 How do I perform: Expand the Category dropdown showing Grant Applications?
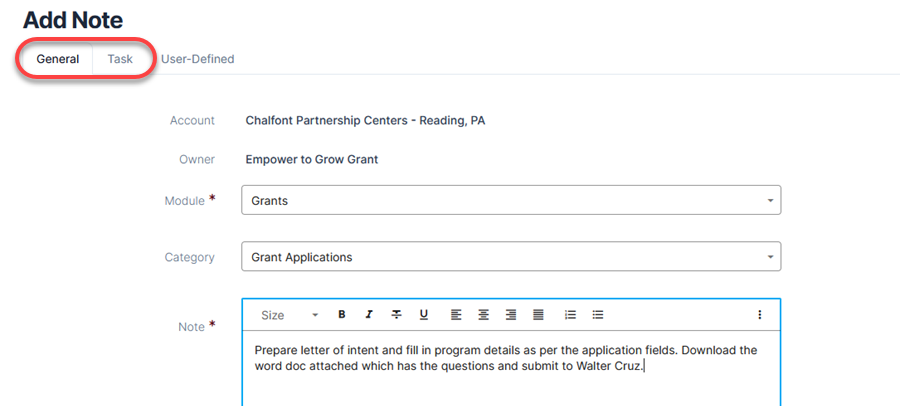pyautogui.click(x=511, y=257)
